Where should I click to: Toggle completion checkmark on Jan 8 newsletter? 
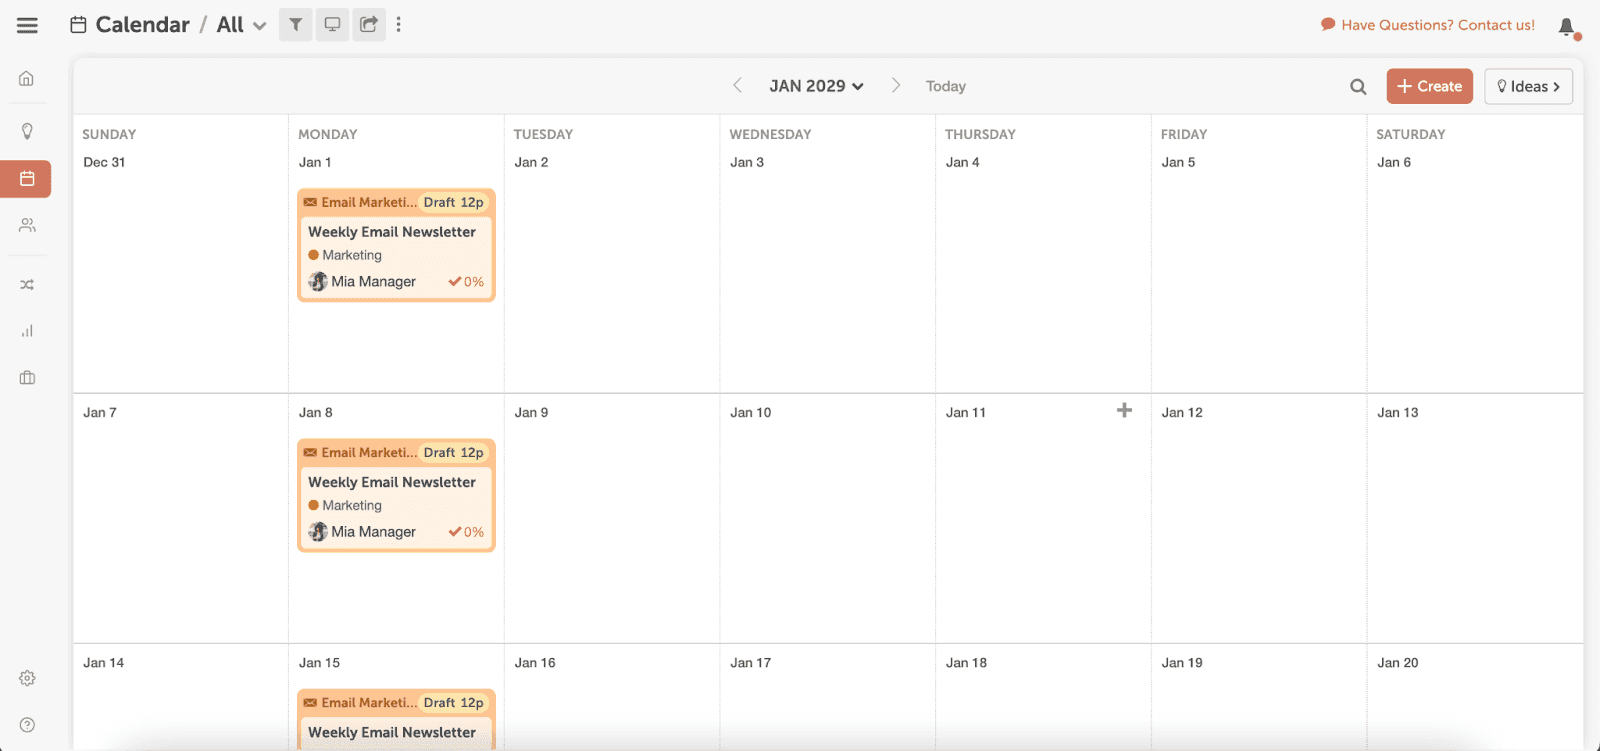tap(455, 532)
